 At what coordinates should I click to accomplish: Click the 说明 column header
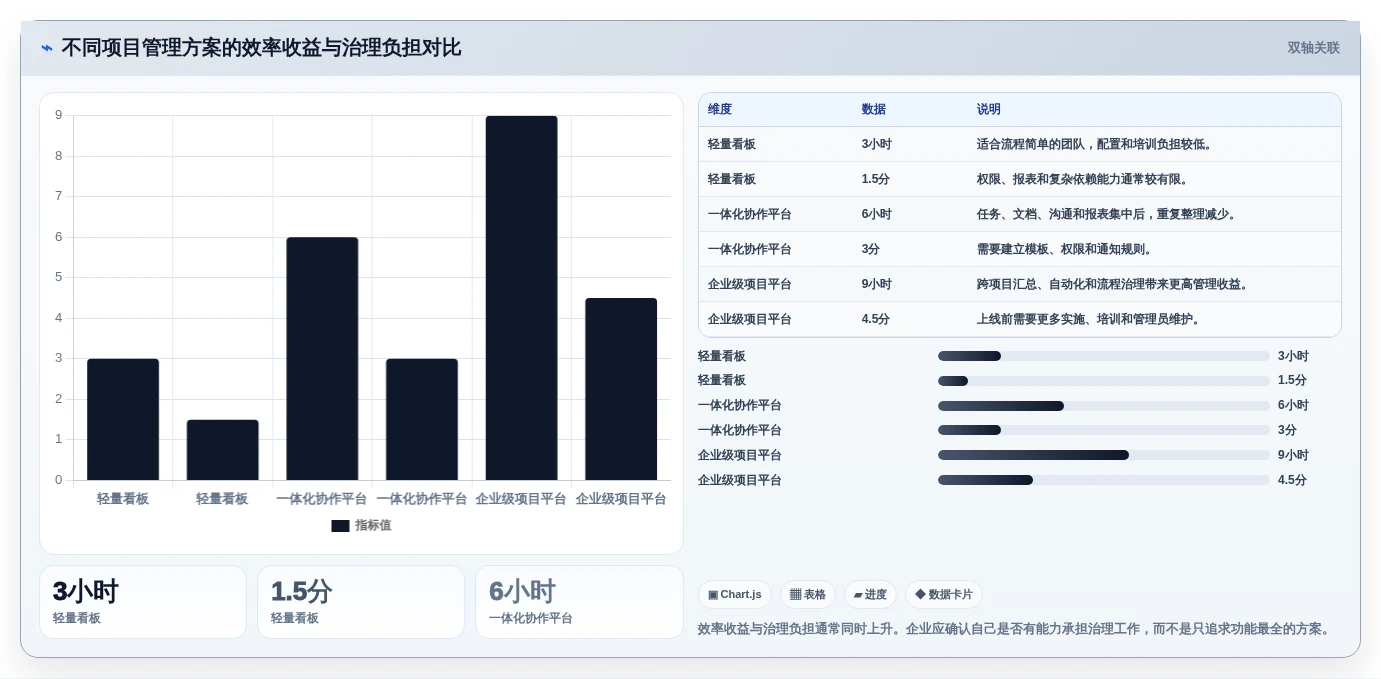[989, 110]
